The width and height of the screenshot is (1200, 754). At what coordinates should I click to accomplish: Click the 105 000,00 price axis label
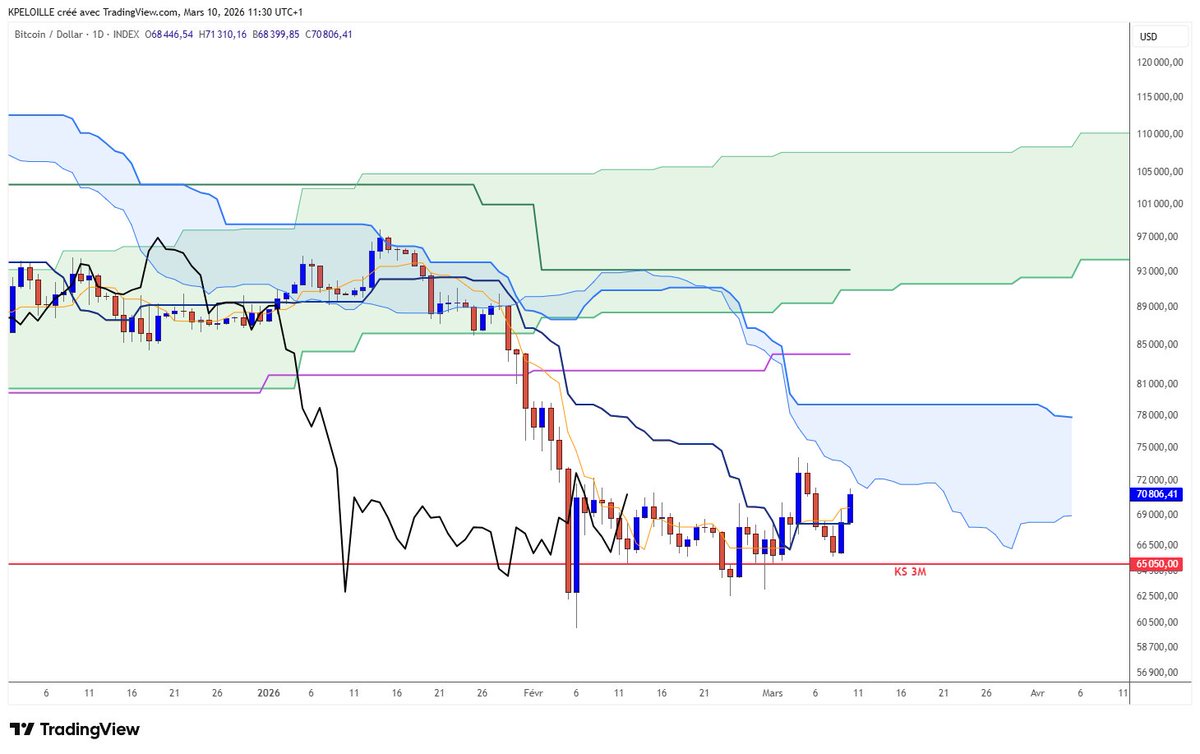1158,172
